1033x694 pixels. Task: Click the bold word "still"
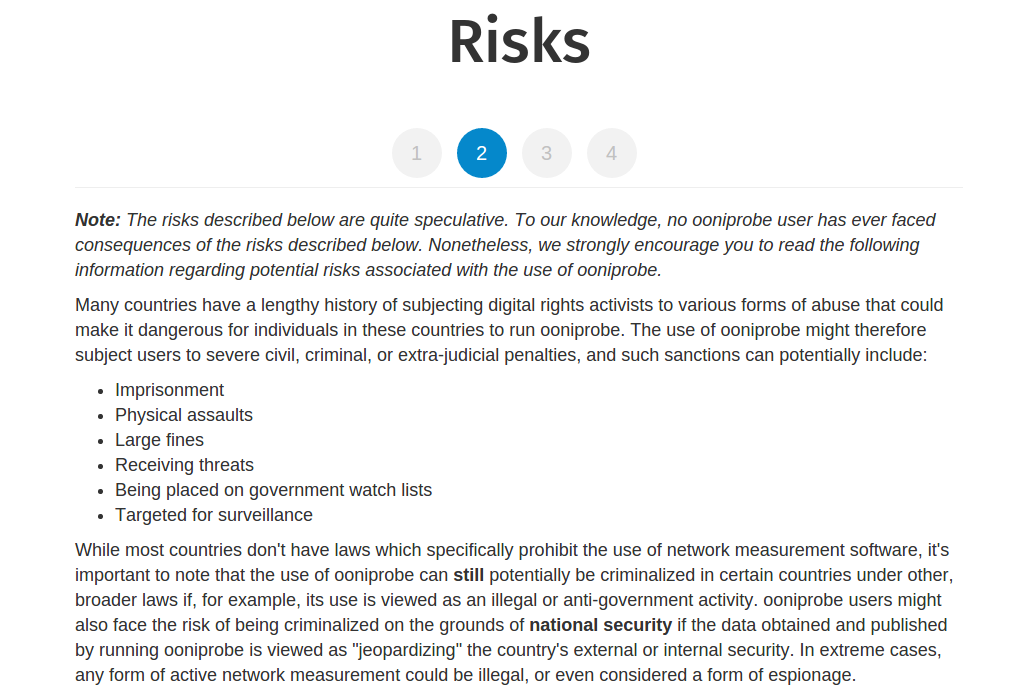click(468, 575)
